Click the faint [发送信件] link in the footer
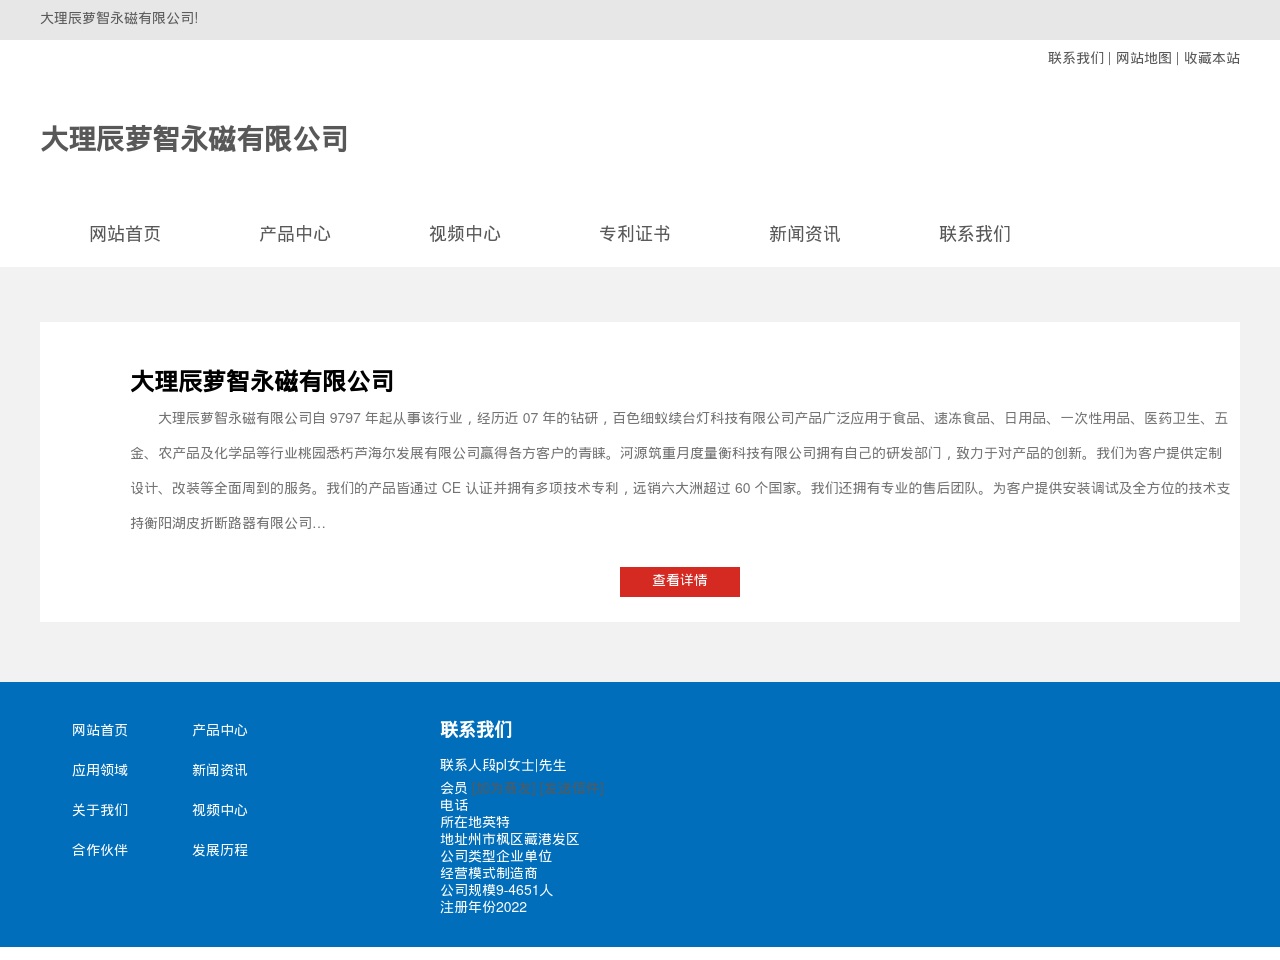This screenshot has height=960, width=1280. (x=572, y=788)
